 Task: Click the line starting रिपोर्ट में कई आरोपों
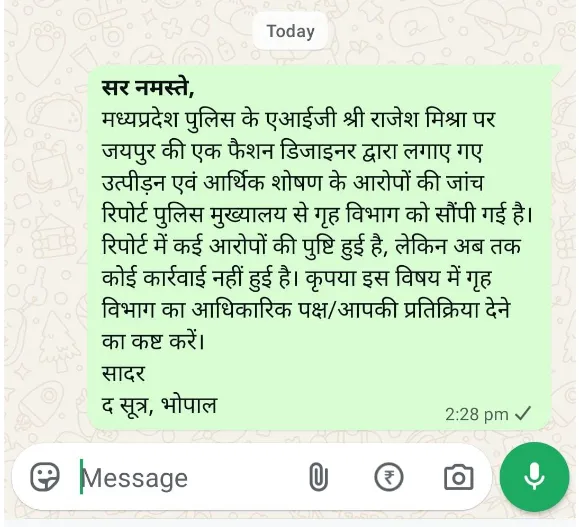coord(311,246)
